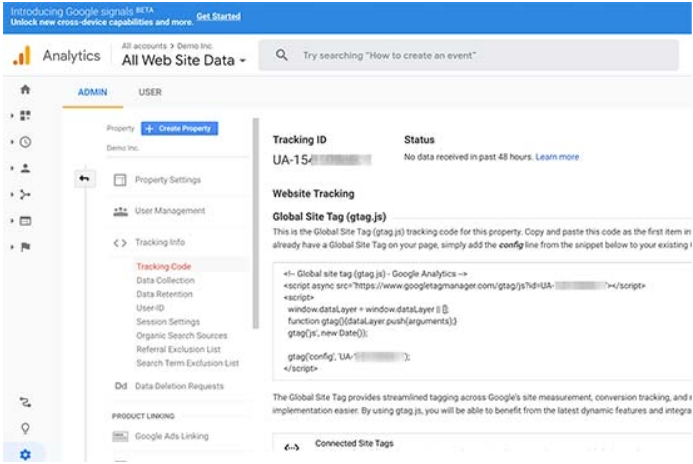693x464 pixels.
Task: Click the 'All accounts' breadcrumb text
Action: pos(144,46)
